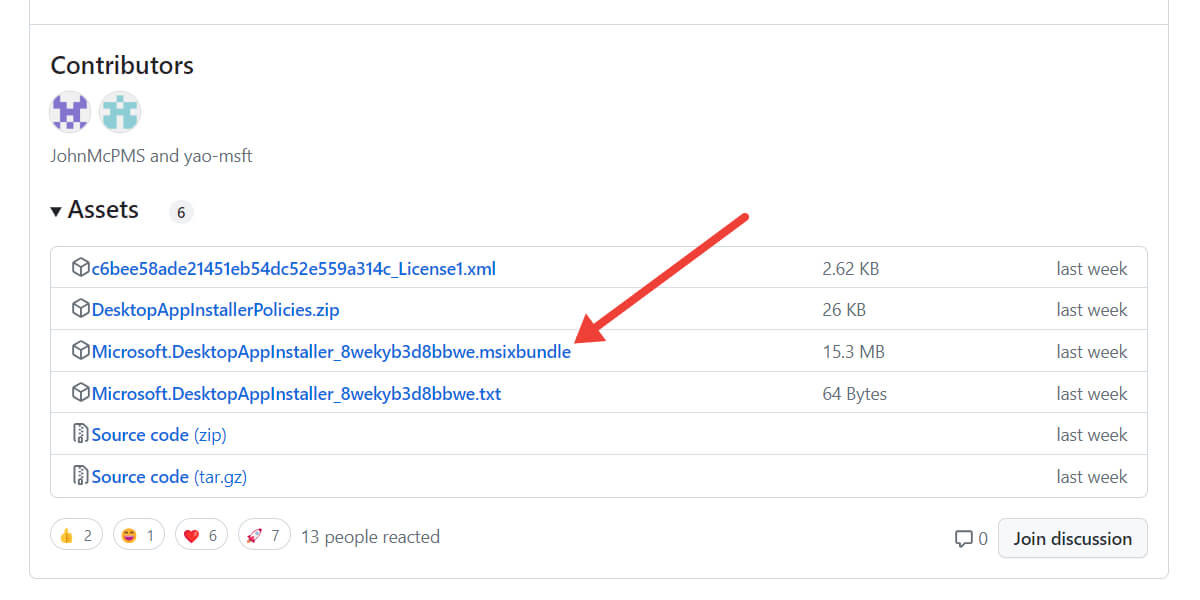Click the '13 people reacted' text
This screenshot has height=600, width=1200.
click(x=370, y=537)
